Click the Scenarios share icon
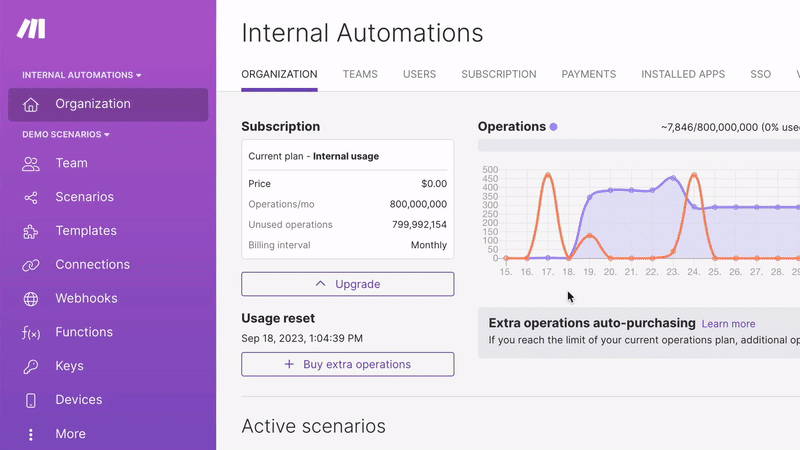The image size is (800, 450). click(x=31, y=197)
